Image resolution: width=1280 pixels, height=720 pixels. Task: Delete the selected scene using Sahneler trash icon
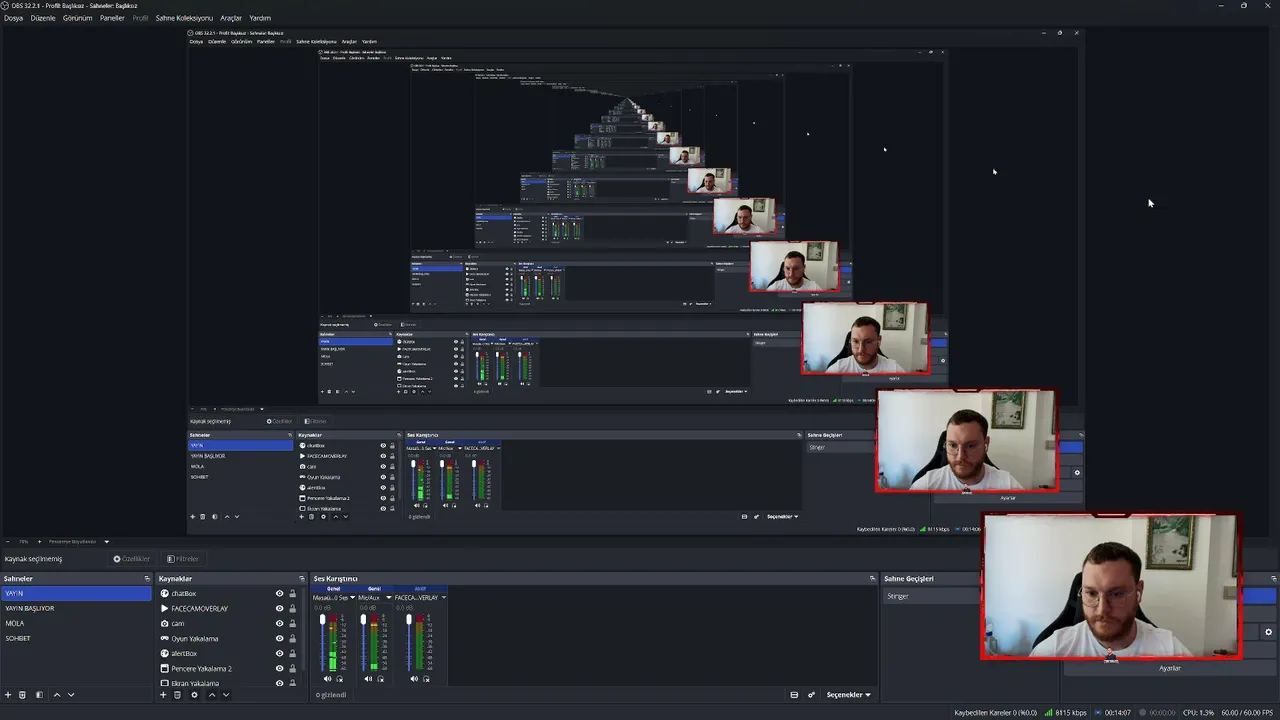pyautogui.click(x=22, y=695)
